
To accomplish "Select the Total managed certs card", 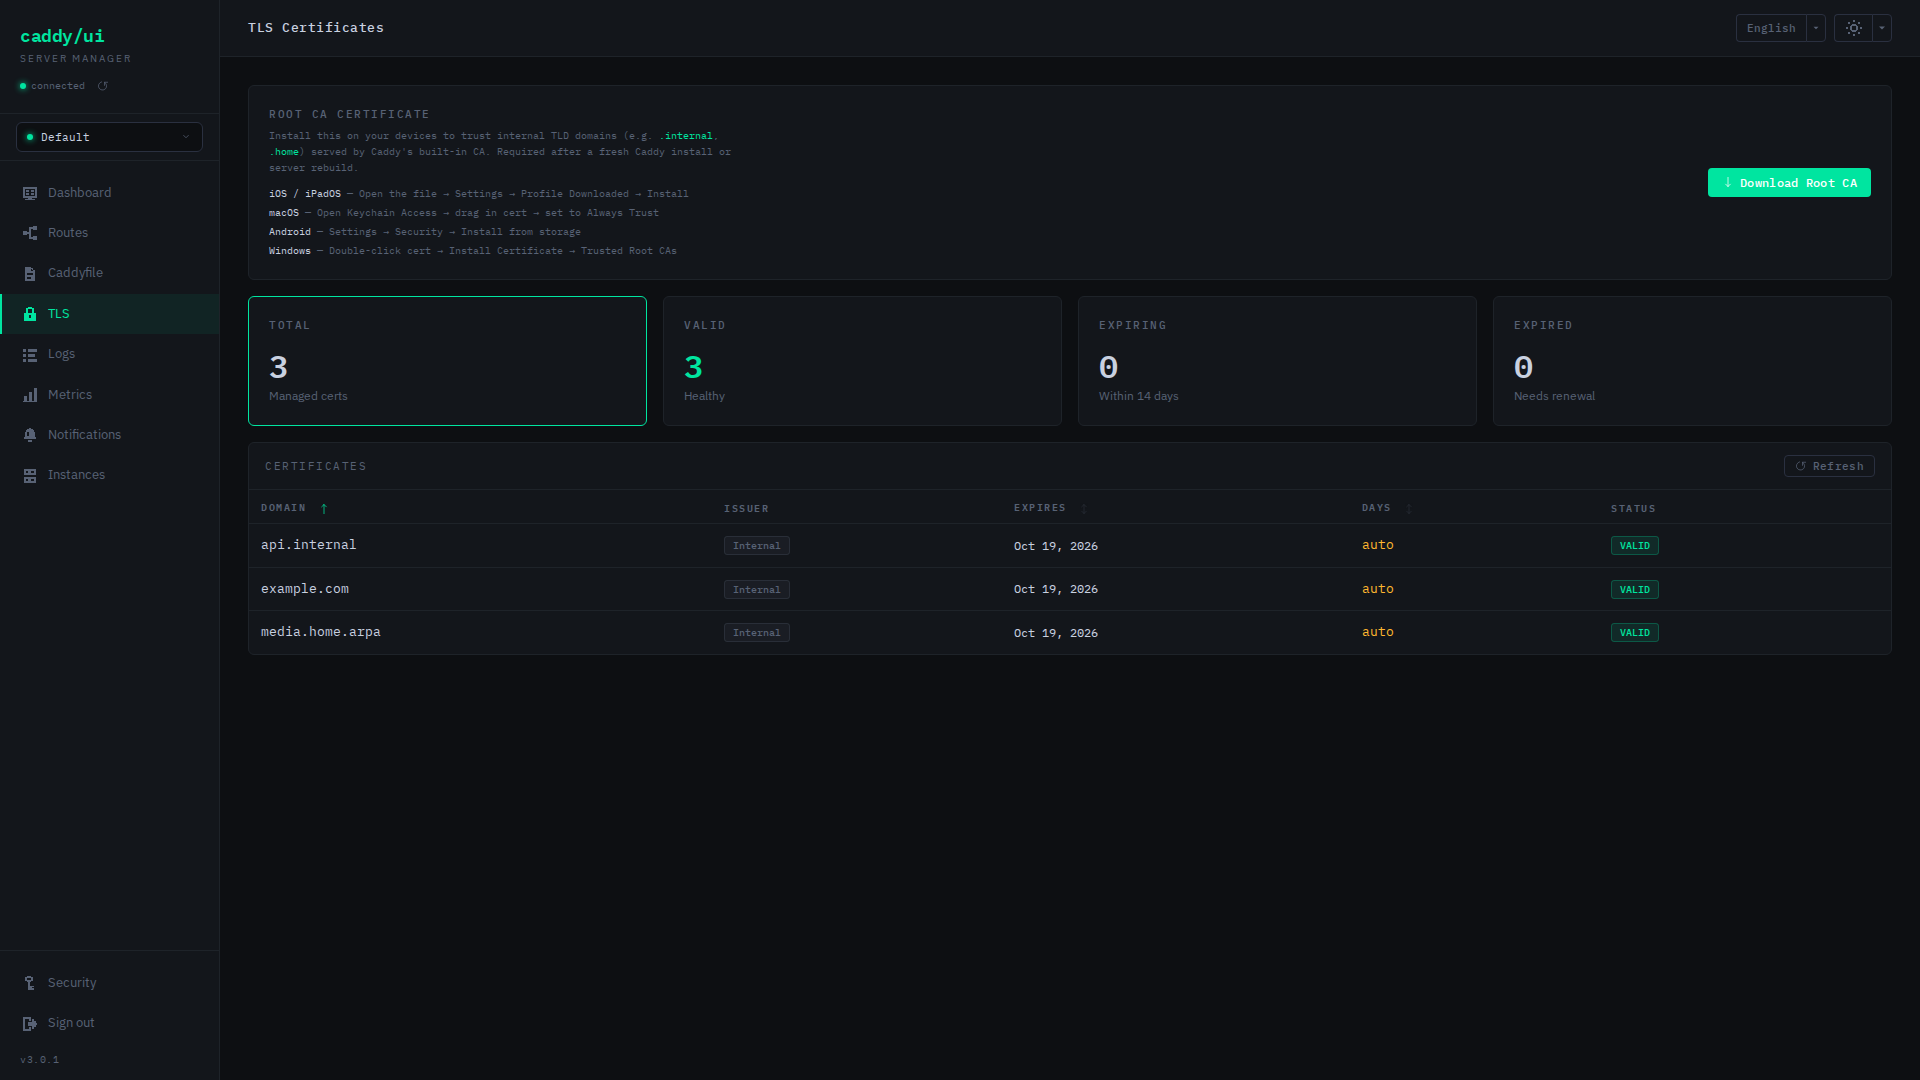I will tap(447, 361).
